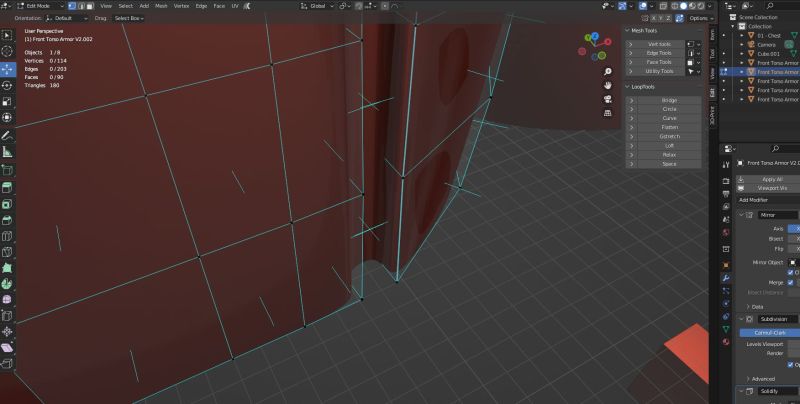
Task: Activate the Rotate tool
Action: 7,85
